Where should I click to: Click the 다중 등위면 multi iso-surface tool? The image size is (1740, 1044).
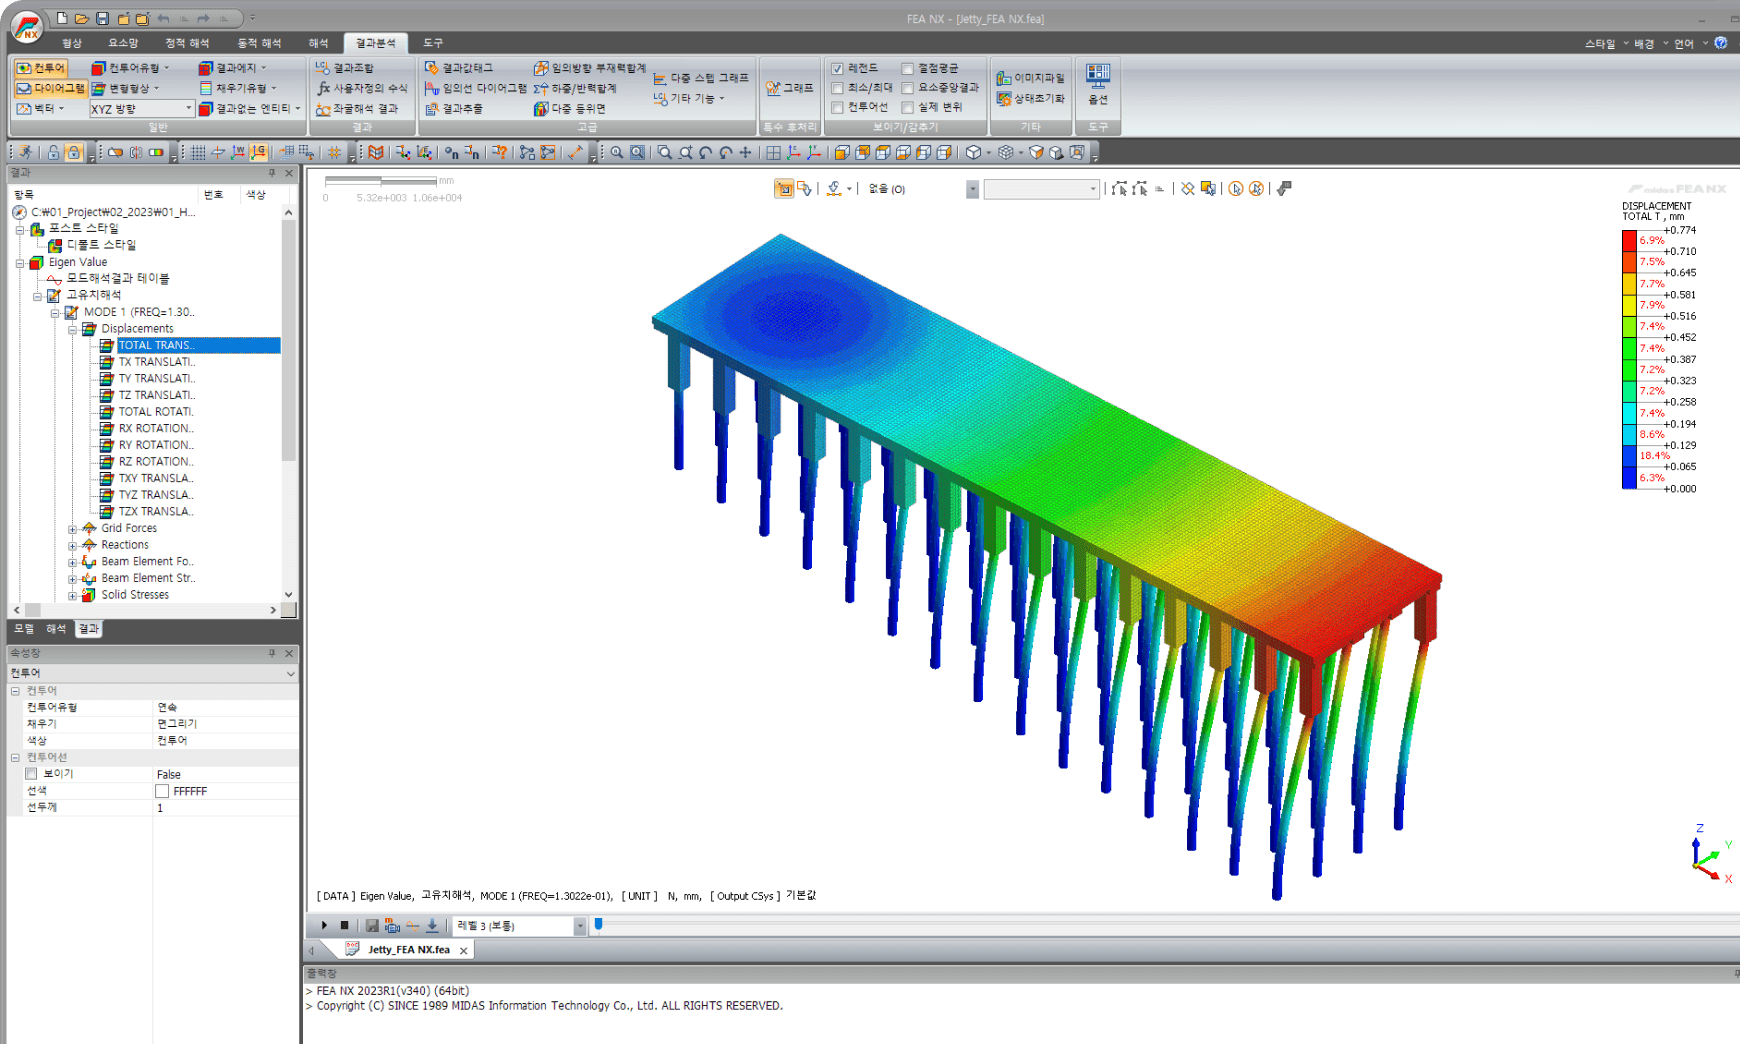570,109
